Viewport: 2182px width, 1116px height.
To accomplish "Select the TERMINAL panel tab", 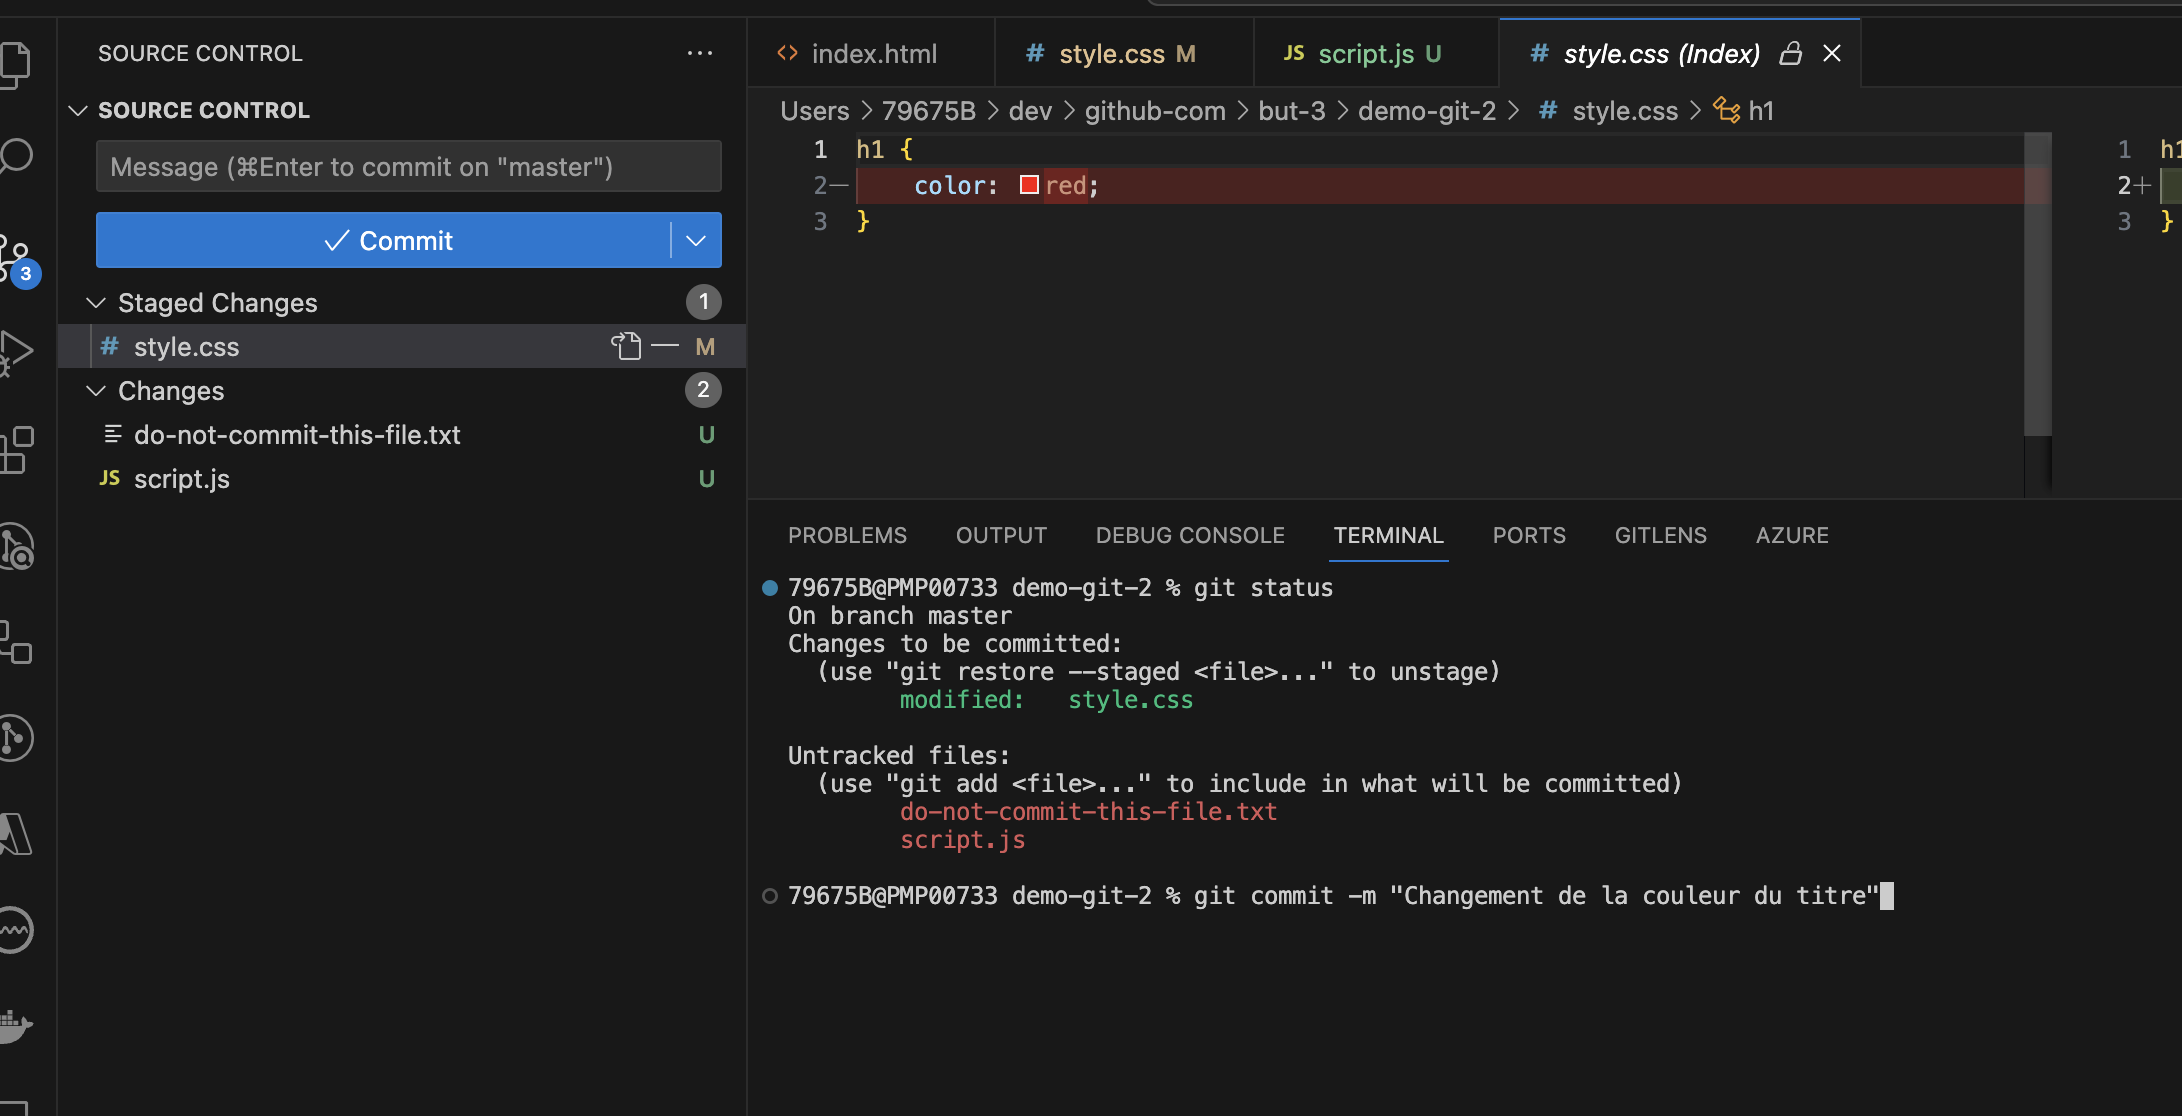I will [1388, 535].
